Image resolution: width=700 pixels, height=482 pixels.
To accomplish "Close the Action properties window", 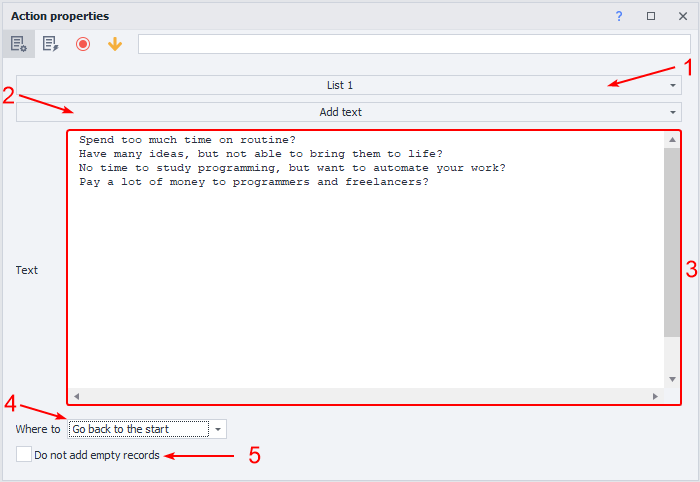I will pos(681,16).
